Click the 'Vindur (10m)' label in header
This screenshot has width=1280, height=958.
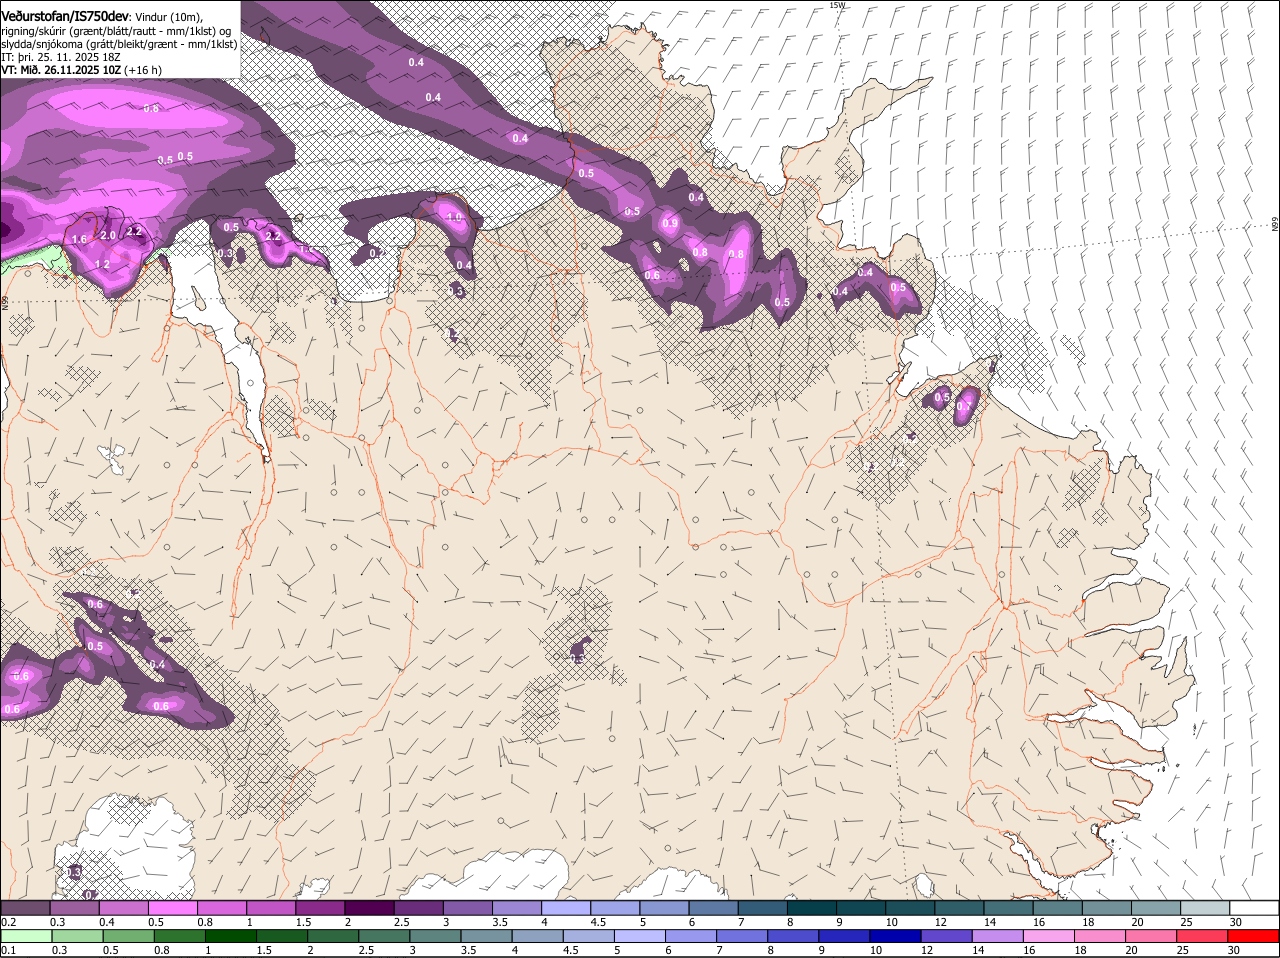169,17
